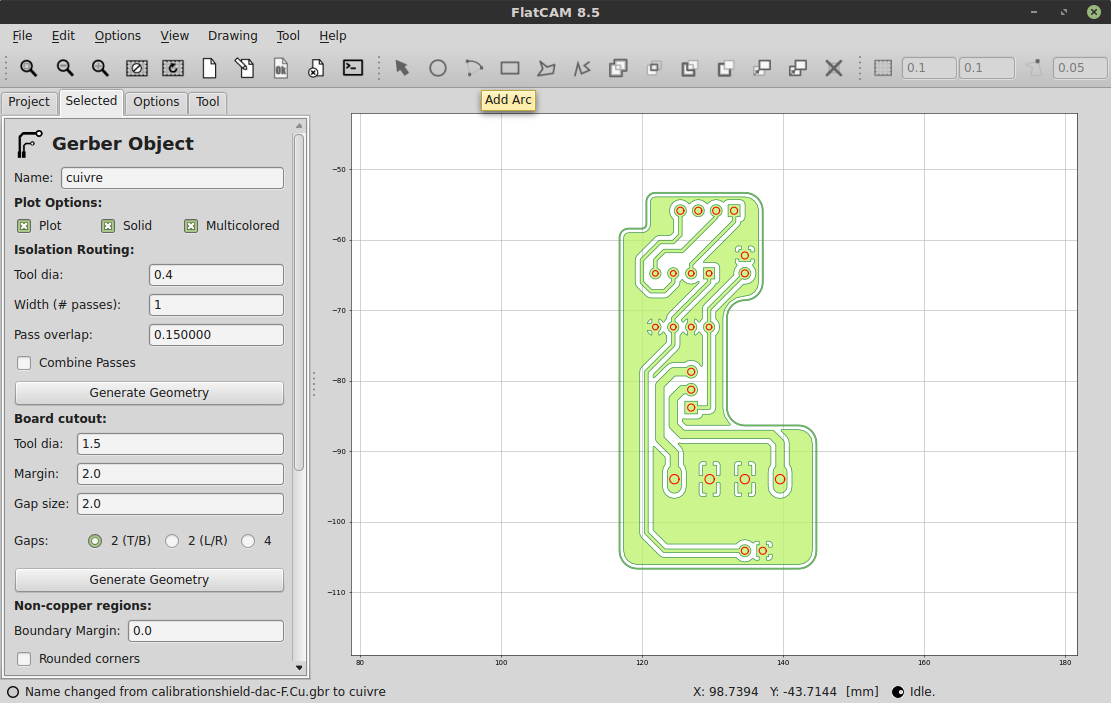Click the Replot toolbar icon
This screenshot has width=1111, height=703.
click(x=173, y=68)
